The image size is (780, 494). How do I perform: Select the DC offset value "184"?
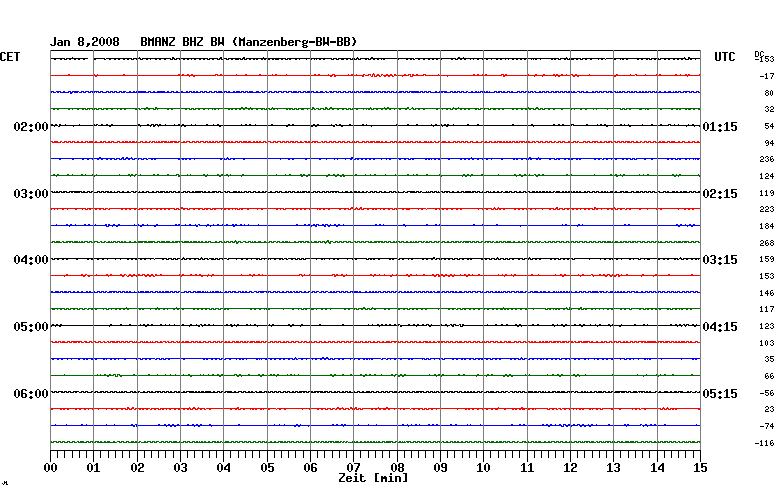pos(767,226)
